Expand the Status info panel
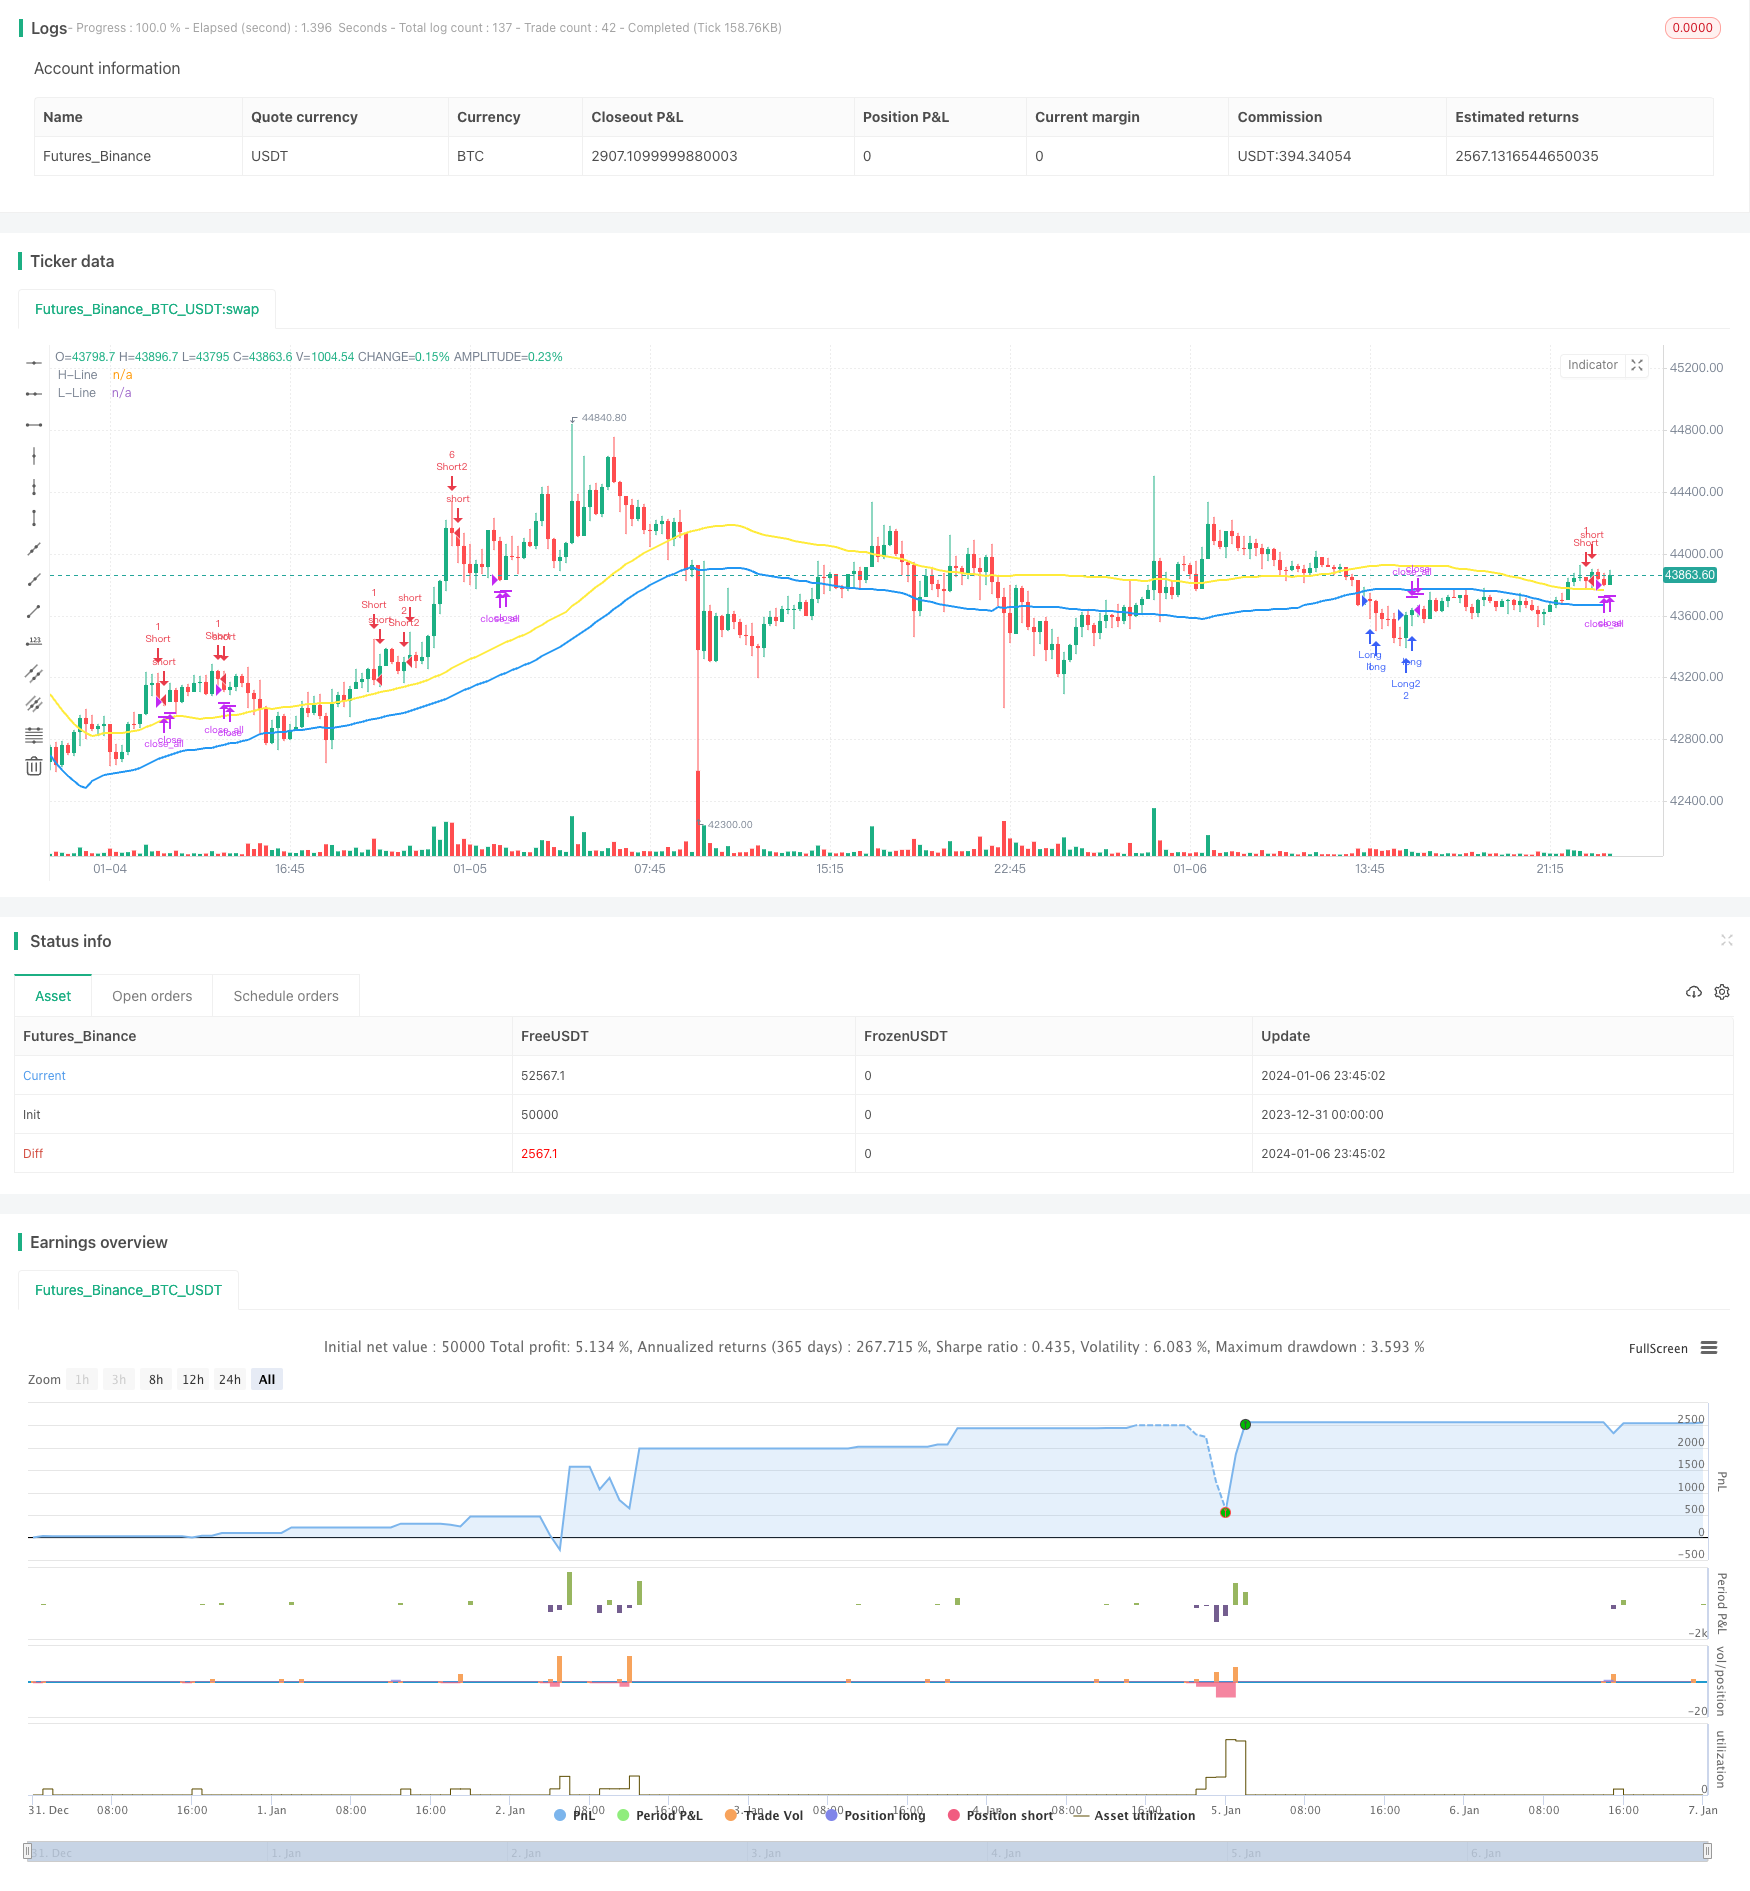The height and width of the screenshot is (1891, 1750). pyautogui.click(x=1726, y=940)
